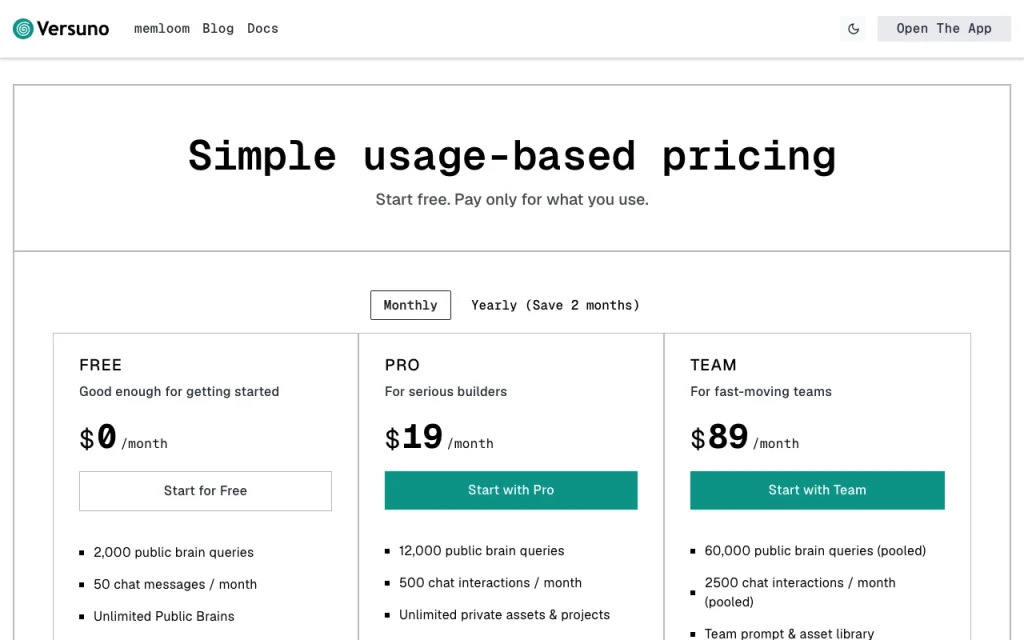Viewport: 1024px width, 640px height.
Task: Click 'Good enough for getting started' text
Action: (x=179, y=391)
